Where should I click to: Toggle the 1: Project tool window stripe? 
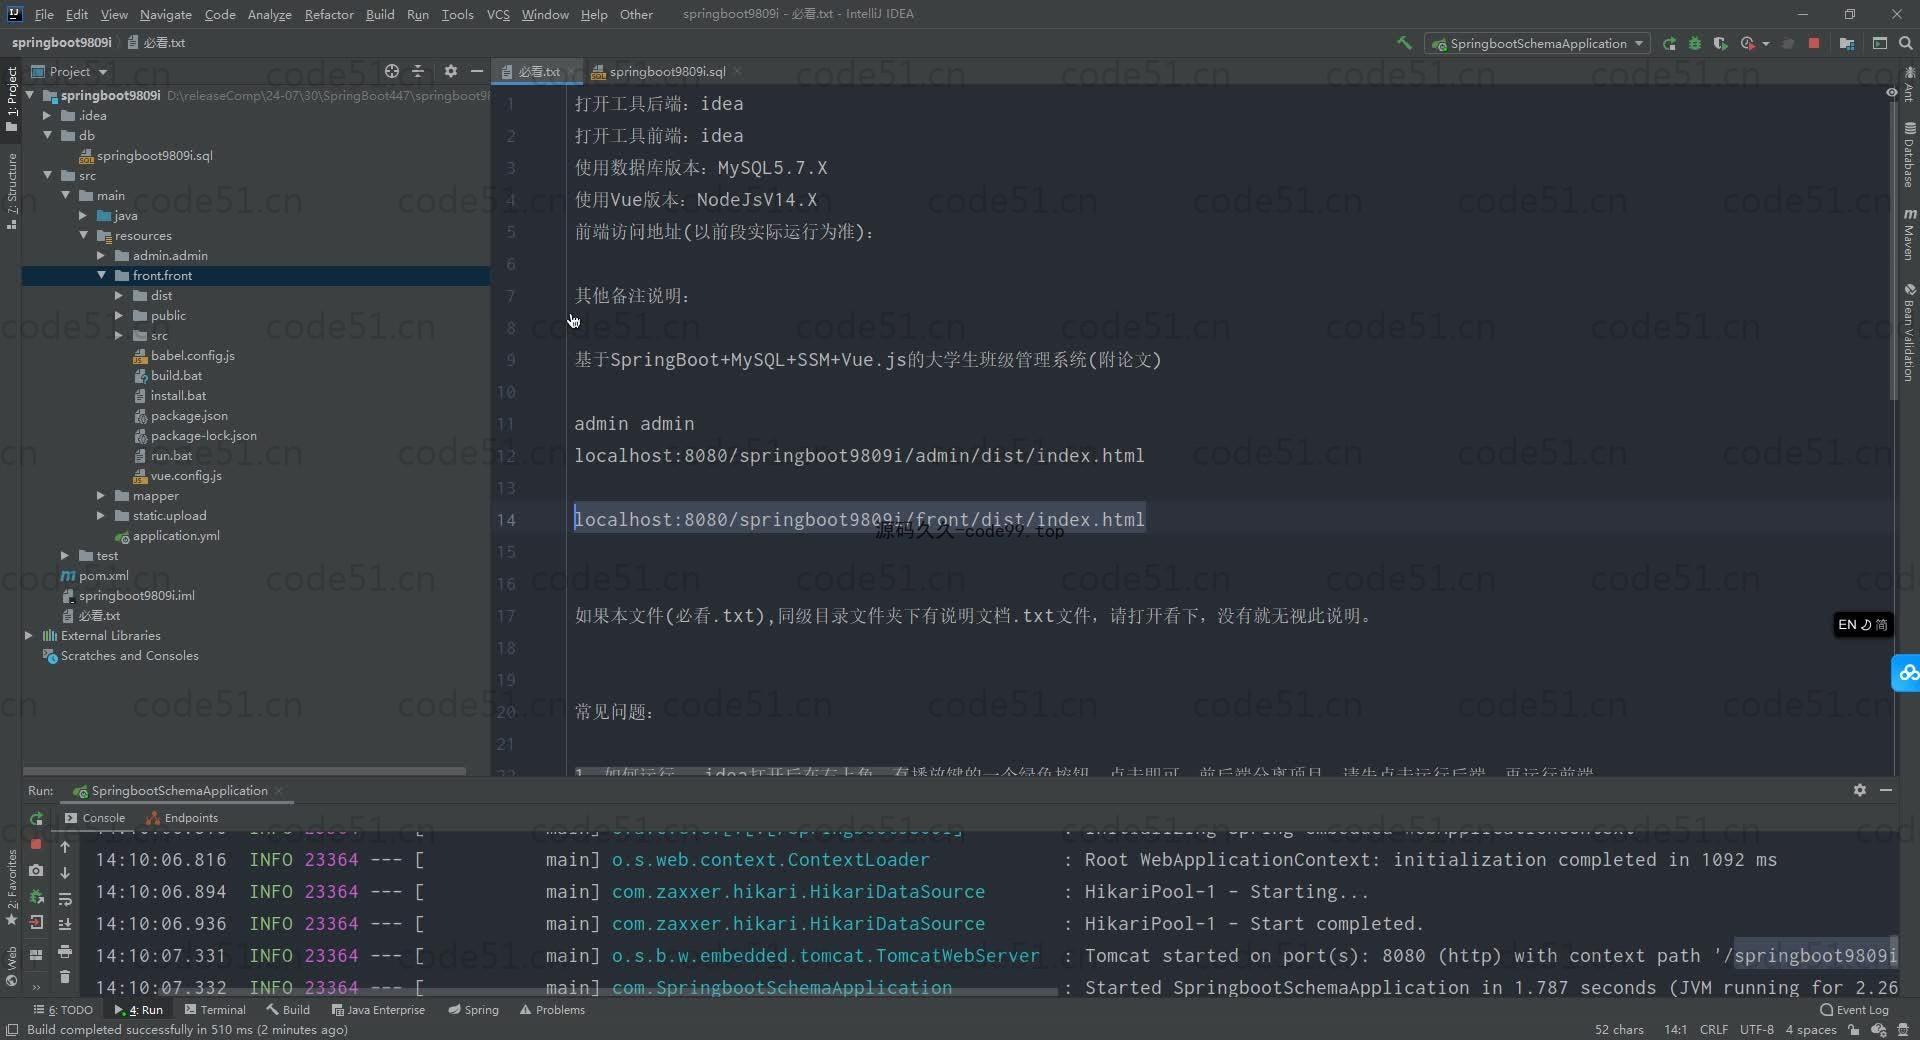pyautogui.click(x=12, y=99)
